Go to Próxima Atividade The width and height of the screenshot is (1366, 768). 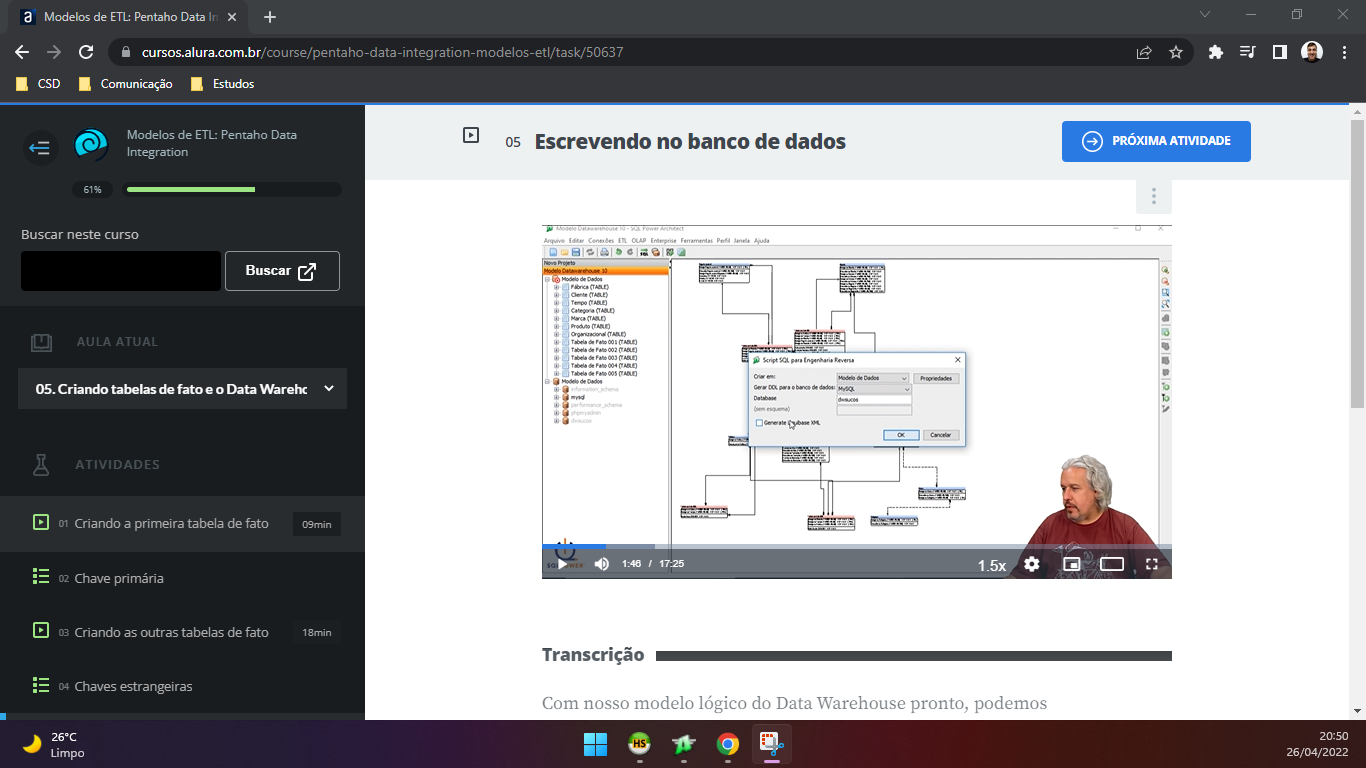pyautogui.click(x=1156, y=141)
